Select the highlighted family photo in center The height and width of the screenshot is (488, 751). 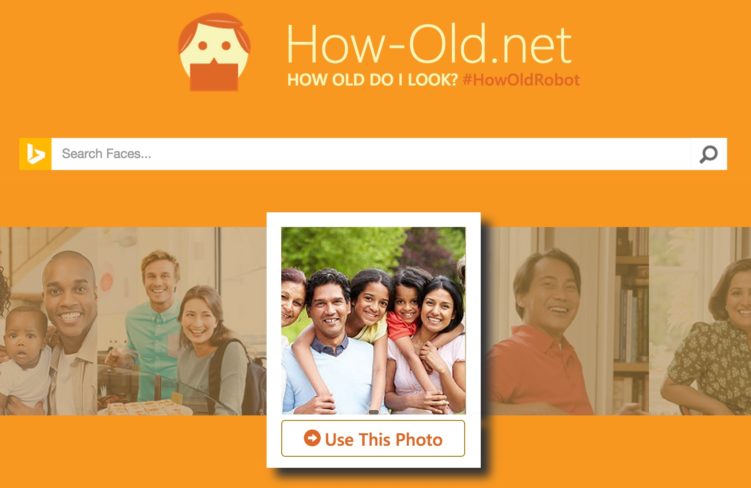coord(373,320)
